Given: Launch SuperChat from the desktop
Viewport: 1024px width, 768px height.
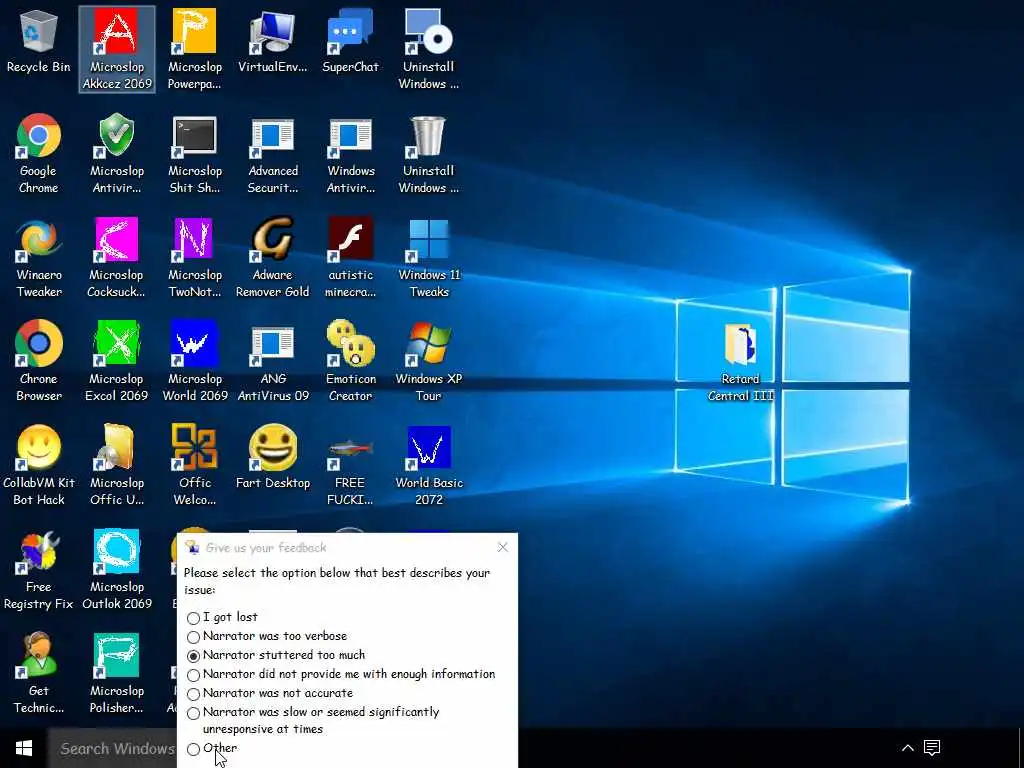Looking at the screenshot, I should point(350,43).
